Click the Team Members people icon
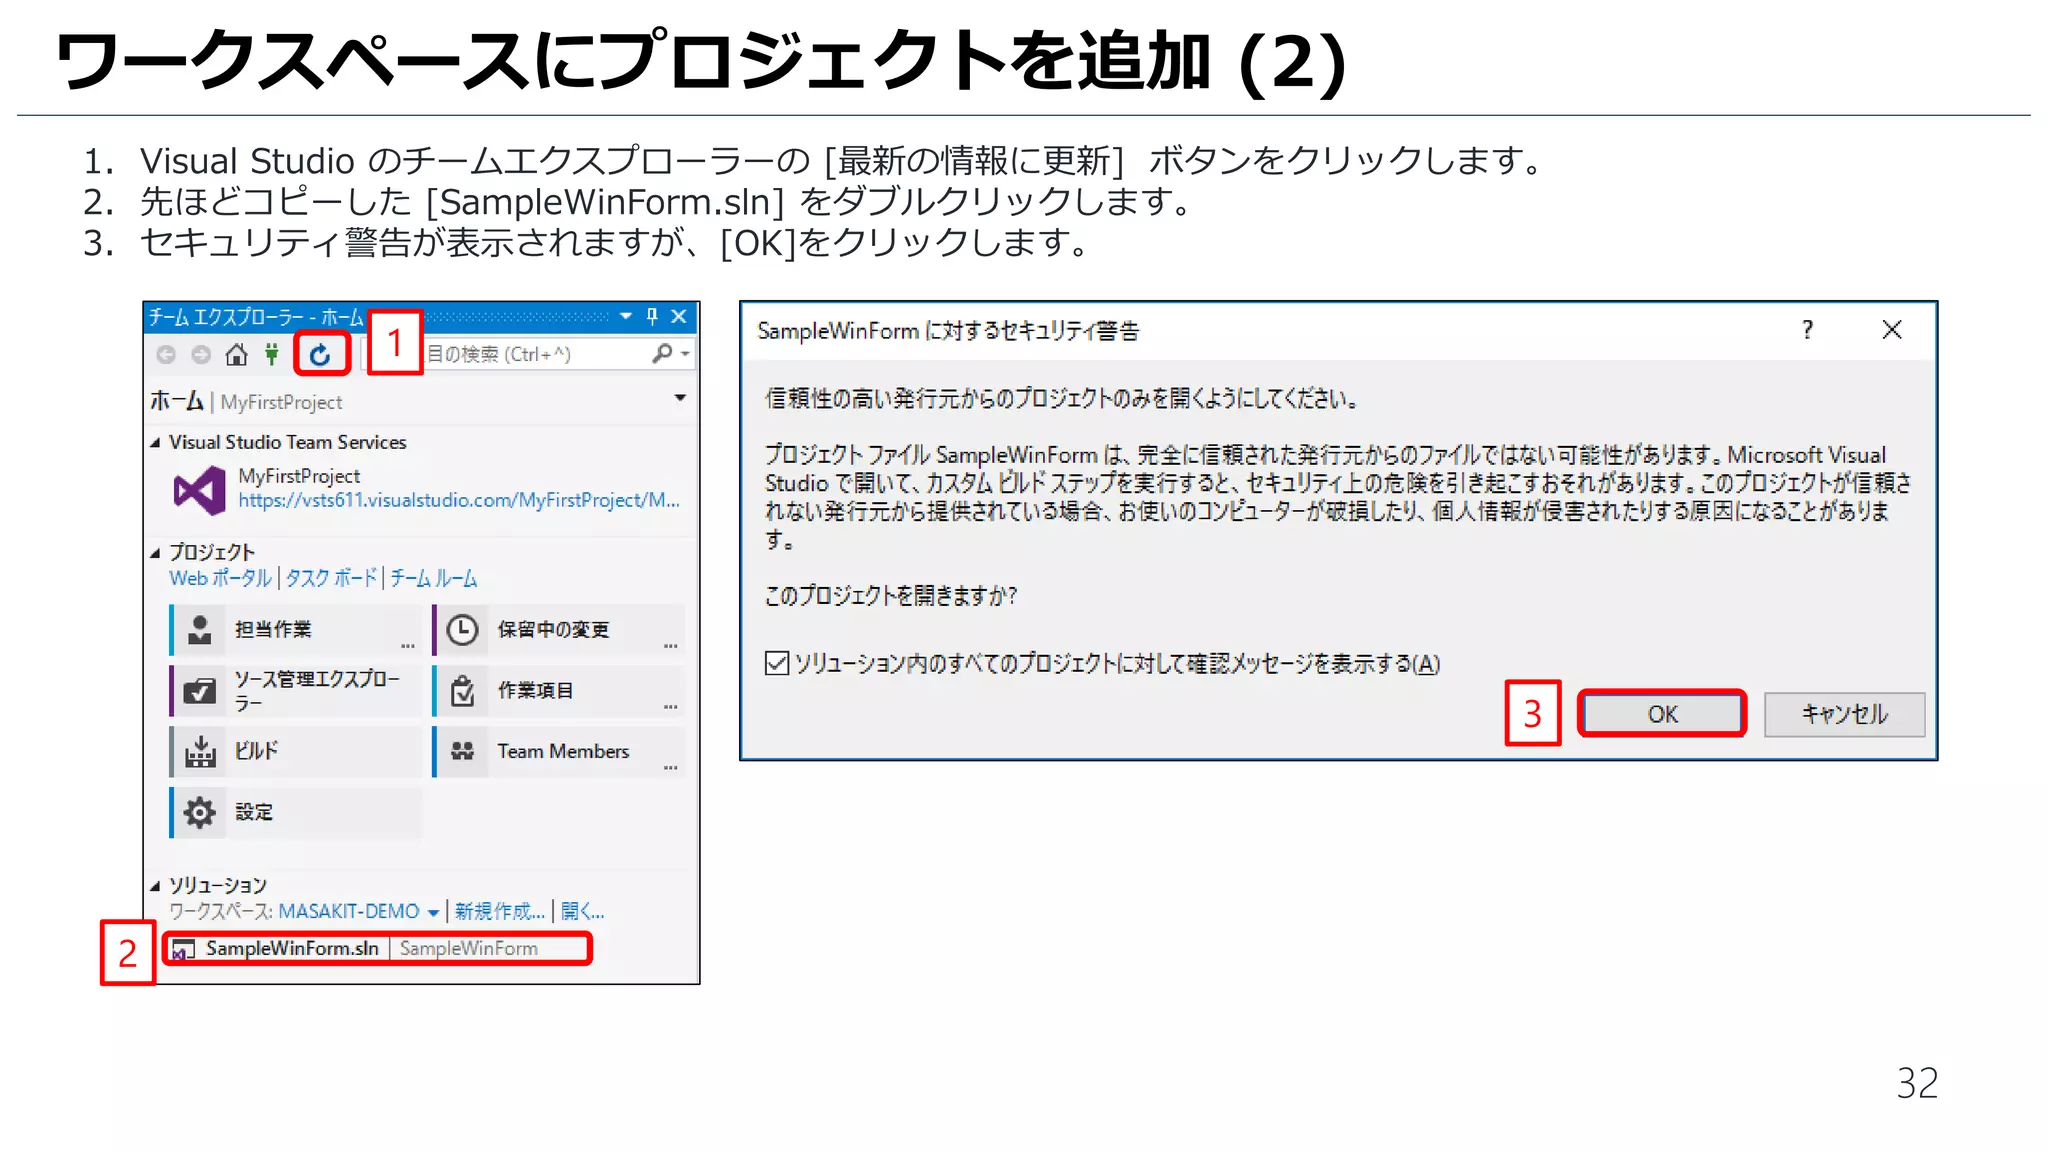The width and height of the screenshot is (2048, 1152). pyautogui.click(x=462, y=751)
